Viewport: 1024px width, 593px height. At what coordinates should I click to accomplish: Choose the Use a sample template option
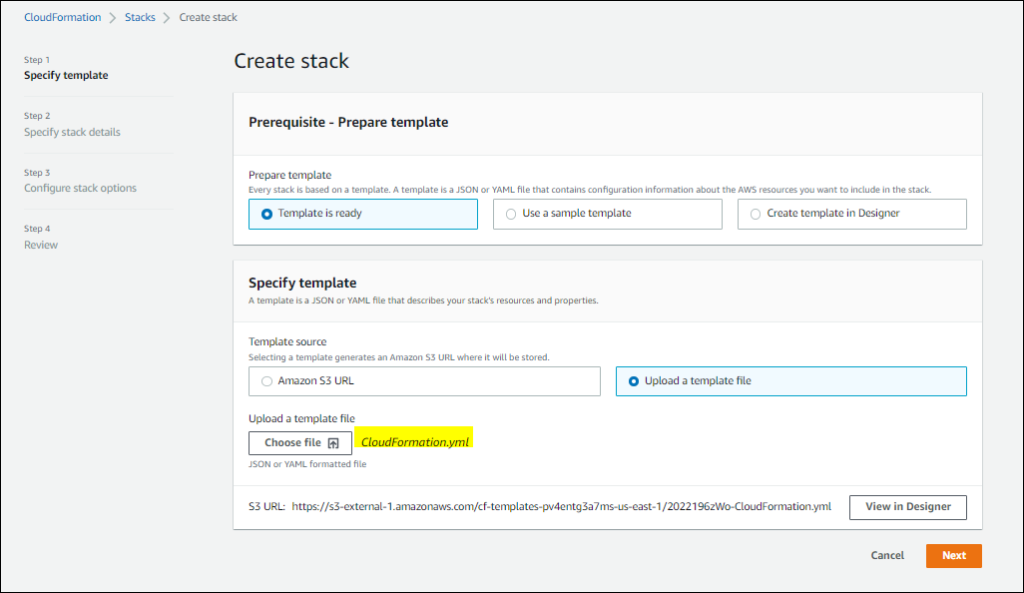(x=511, y=214)
